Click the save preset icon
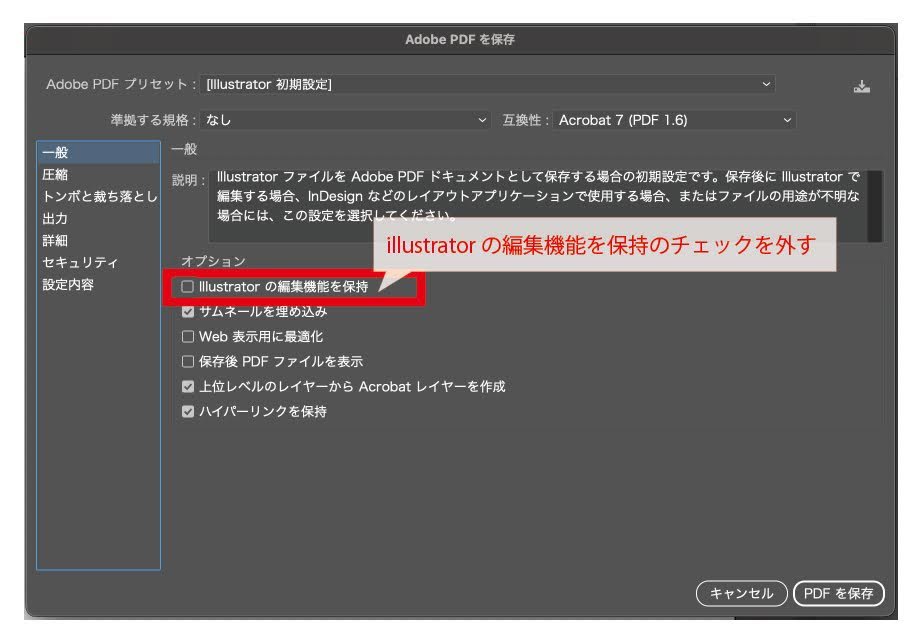Viewport: 922px width, 643px height. [861, 86]
